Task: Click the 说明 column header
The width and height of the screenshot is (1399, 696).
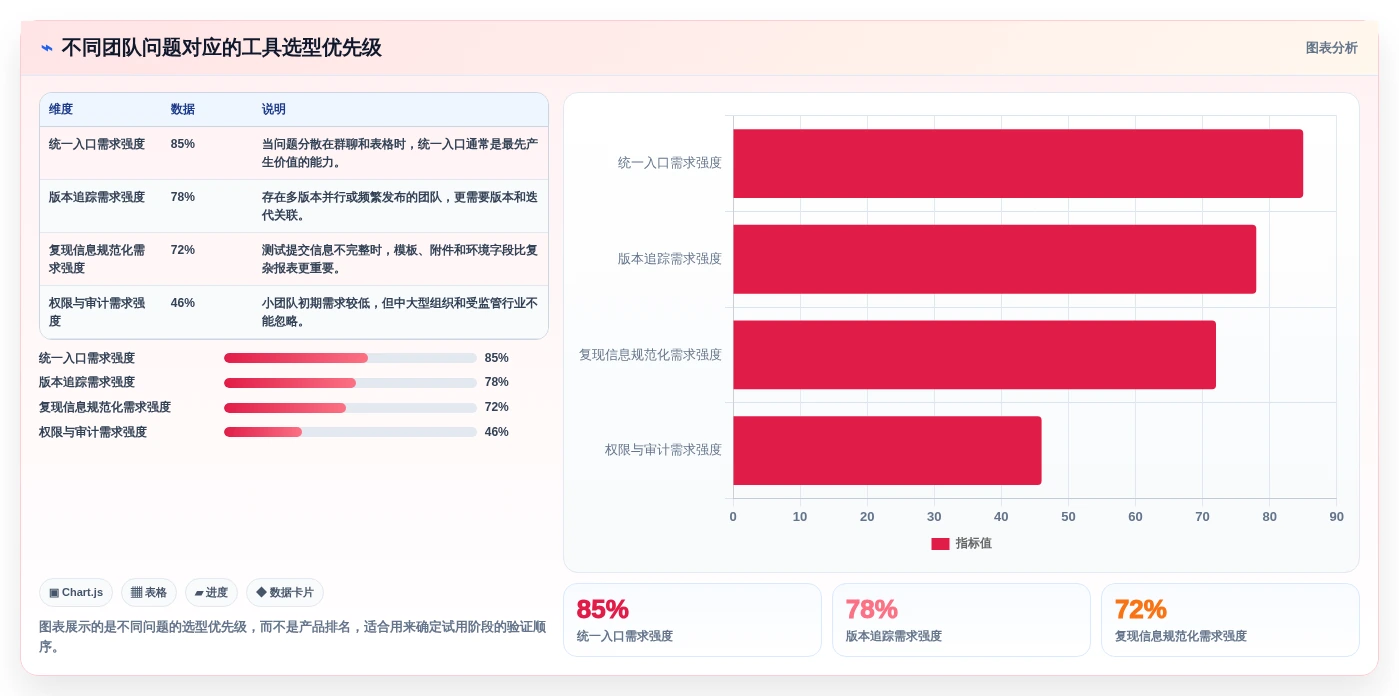Action: tap(274, 110)
